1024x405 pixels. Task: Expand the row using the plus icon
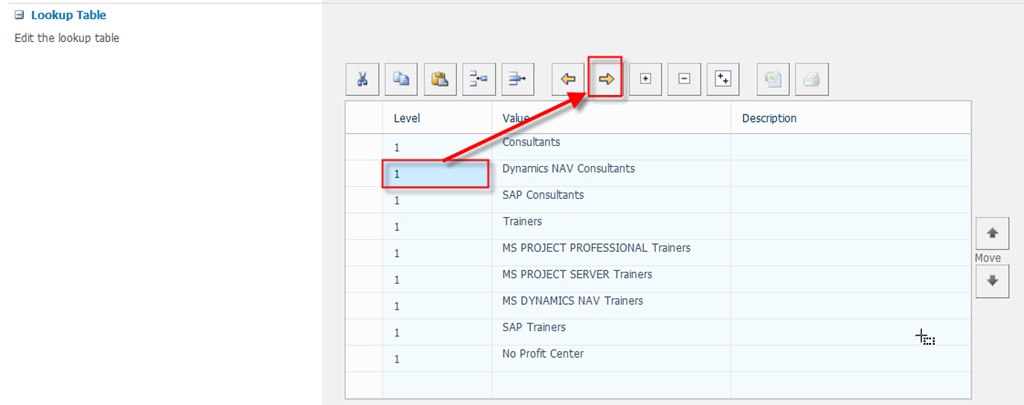coord(645,79)
